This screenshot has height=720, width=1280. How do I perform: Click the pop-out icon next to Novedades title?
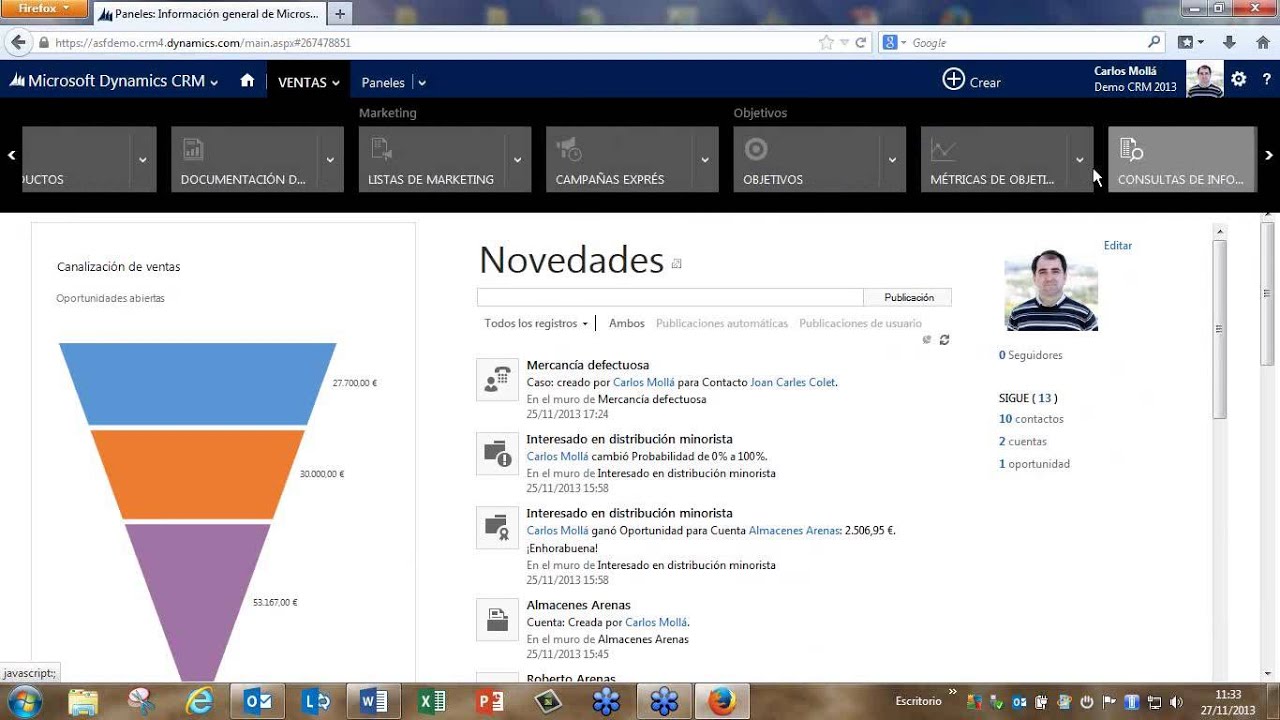676,264
